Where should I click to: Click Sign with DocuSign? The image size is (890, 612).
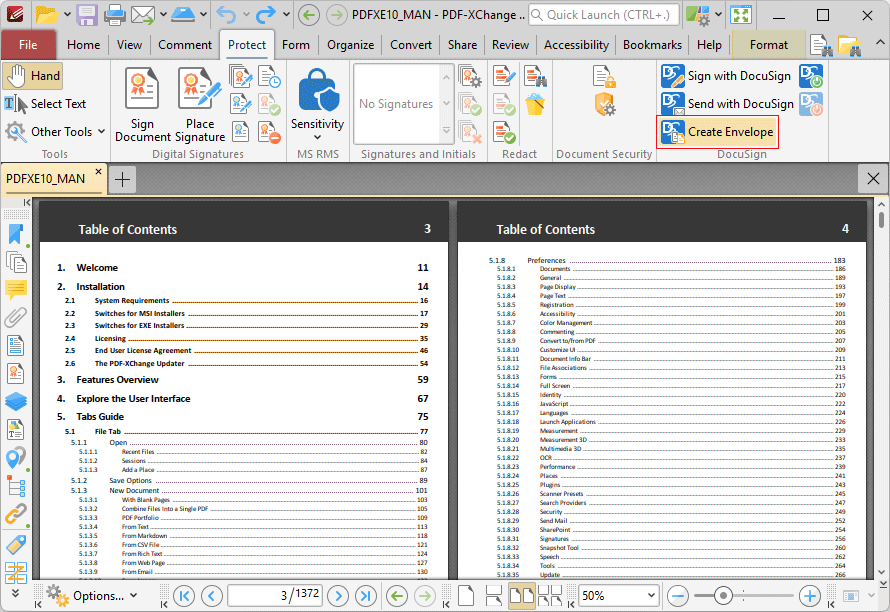(726, 76)
